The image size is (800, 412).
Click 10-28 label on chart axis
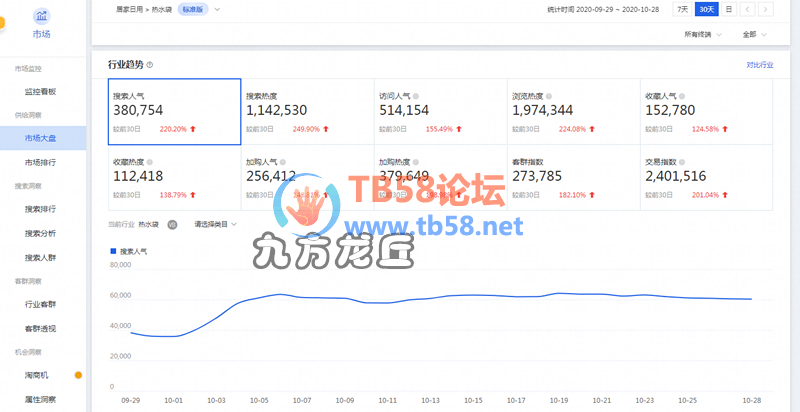751,401
